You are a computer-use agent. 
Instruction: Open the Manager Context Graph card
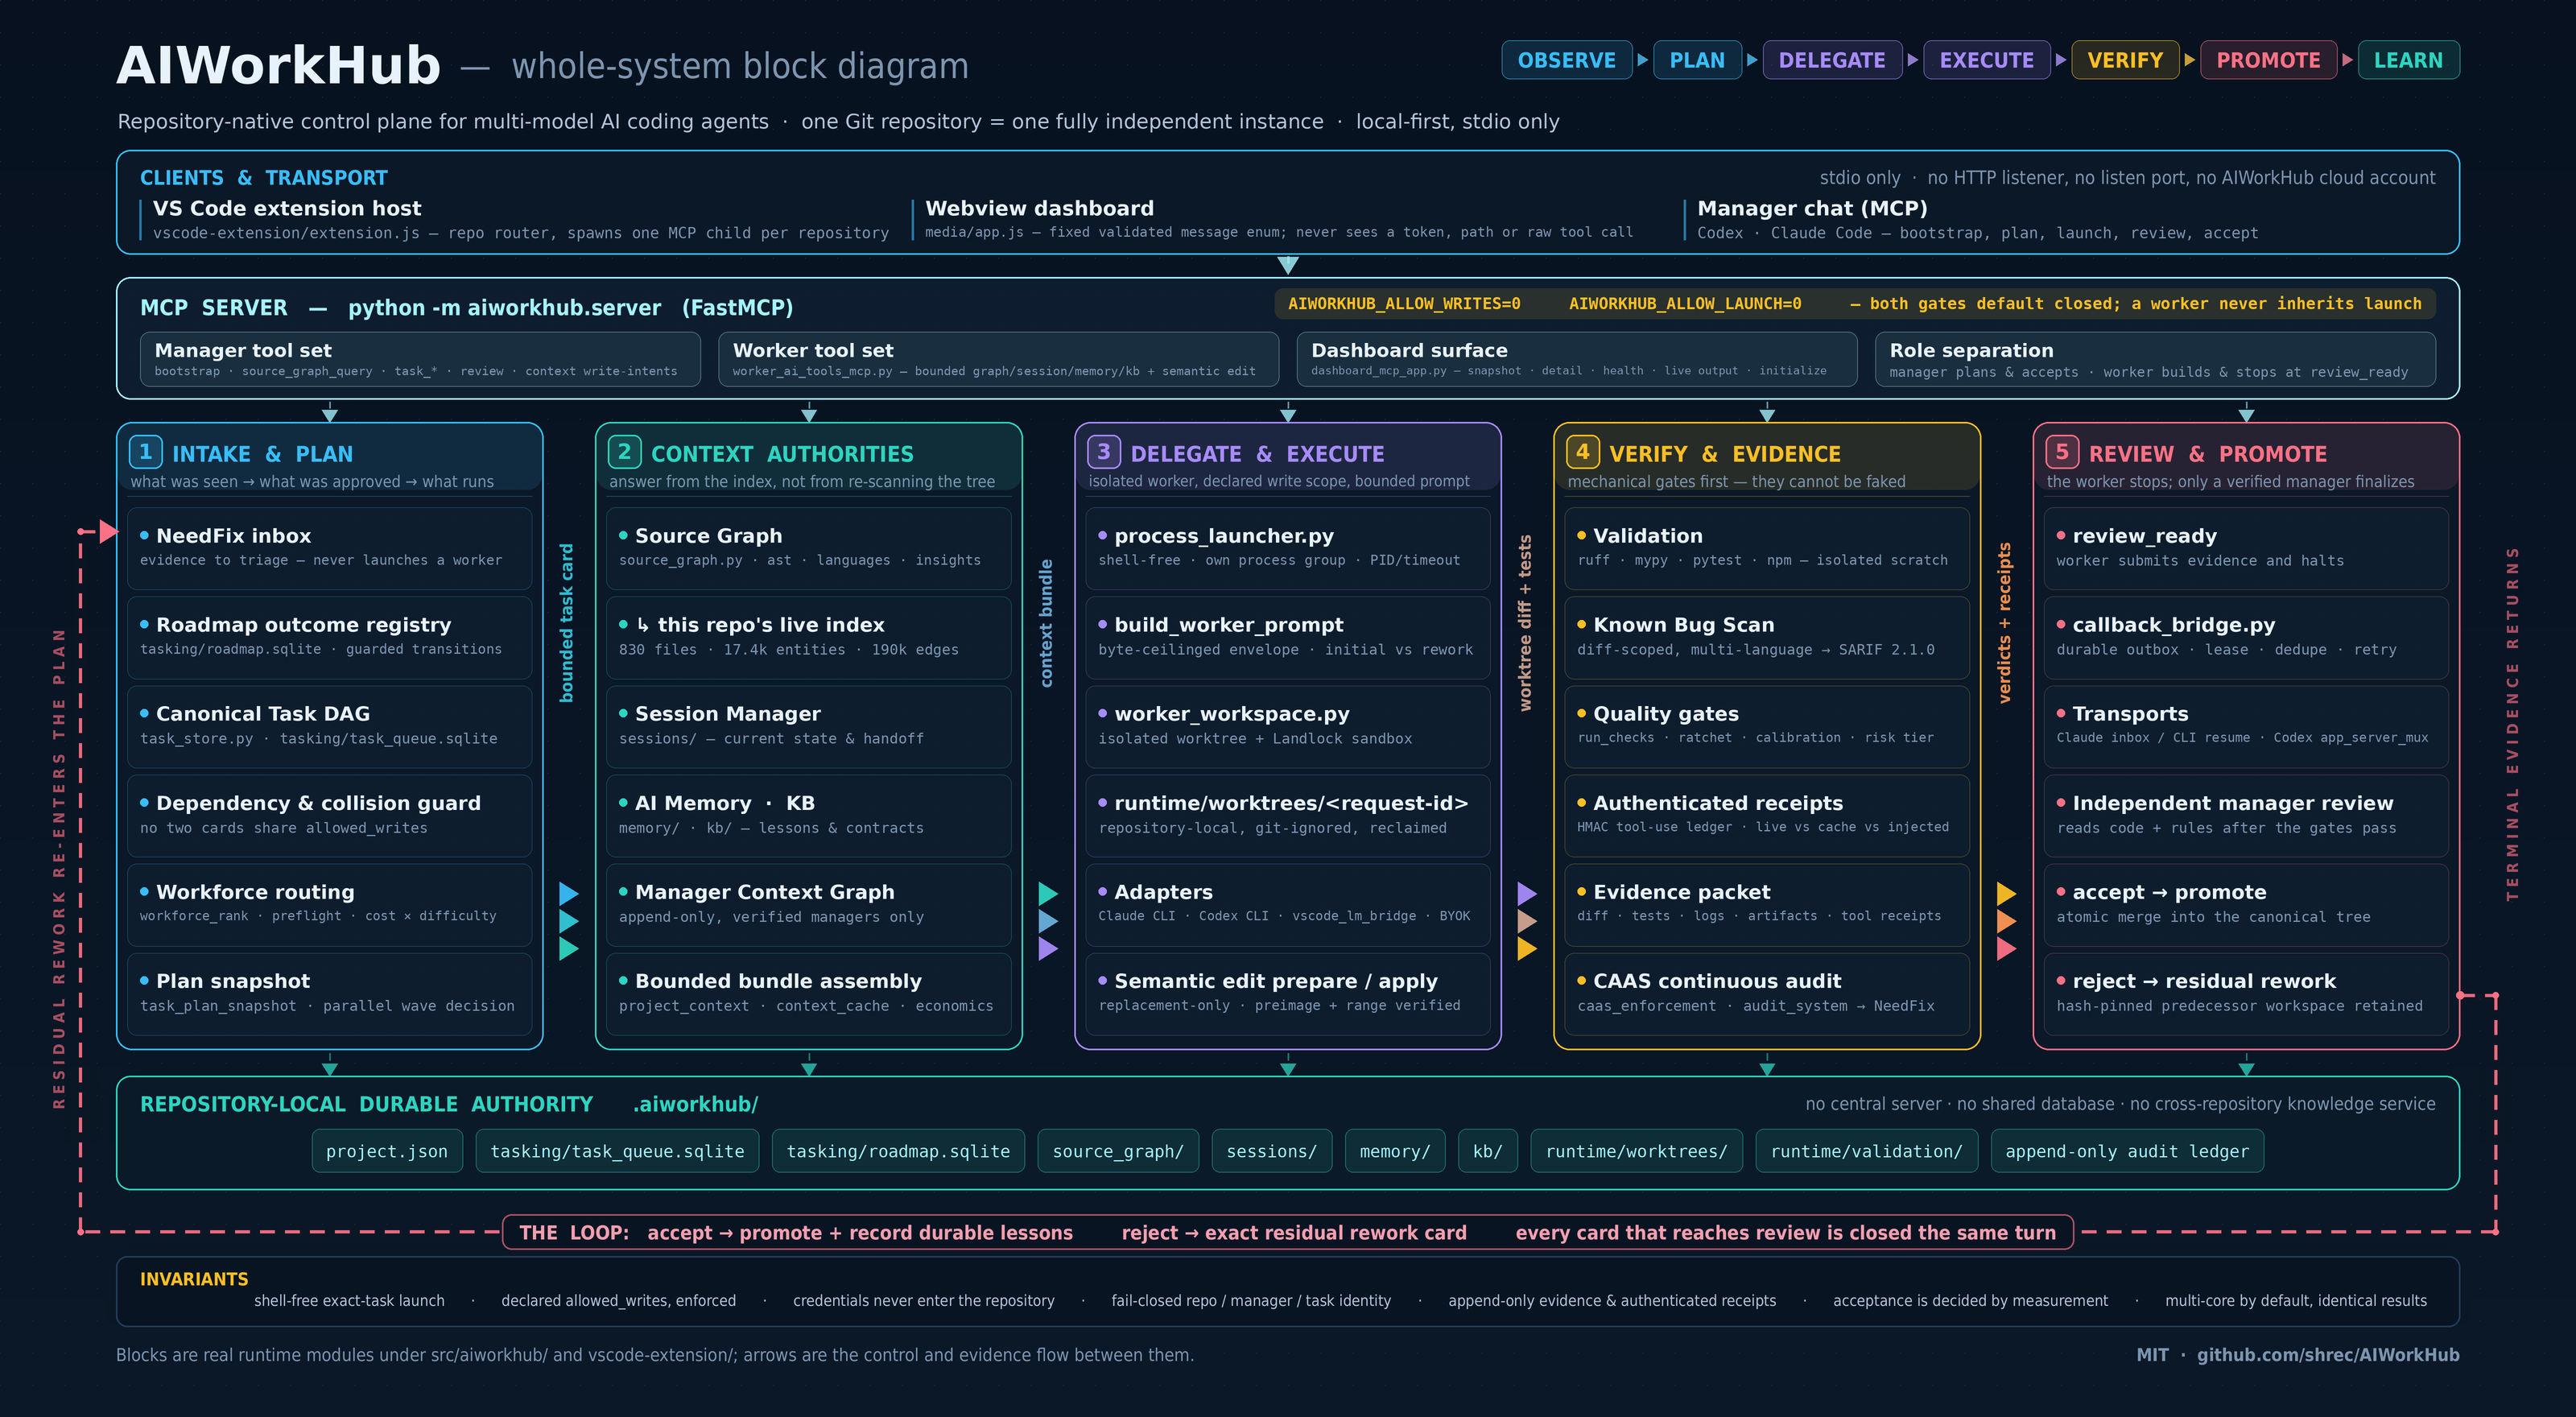pos(809,904)
